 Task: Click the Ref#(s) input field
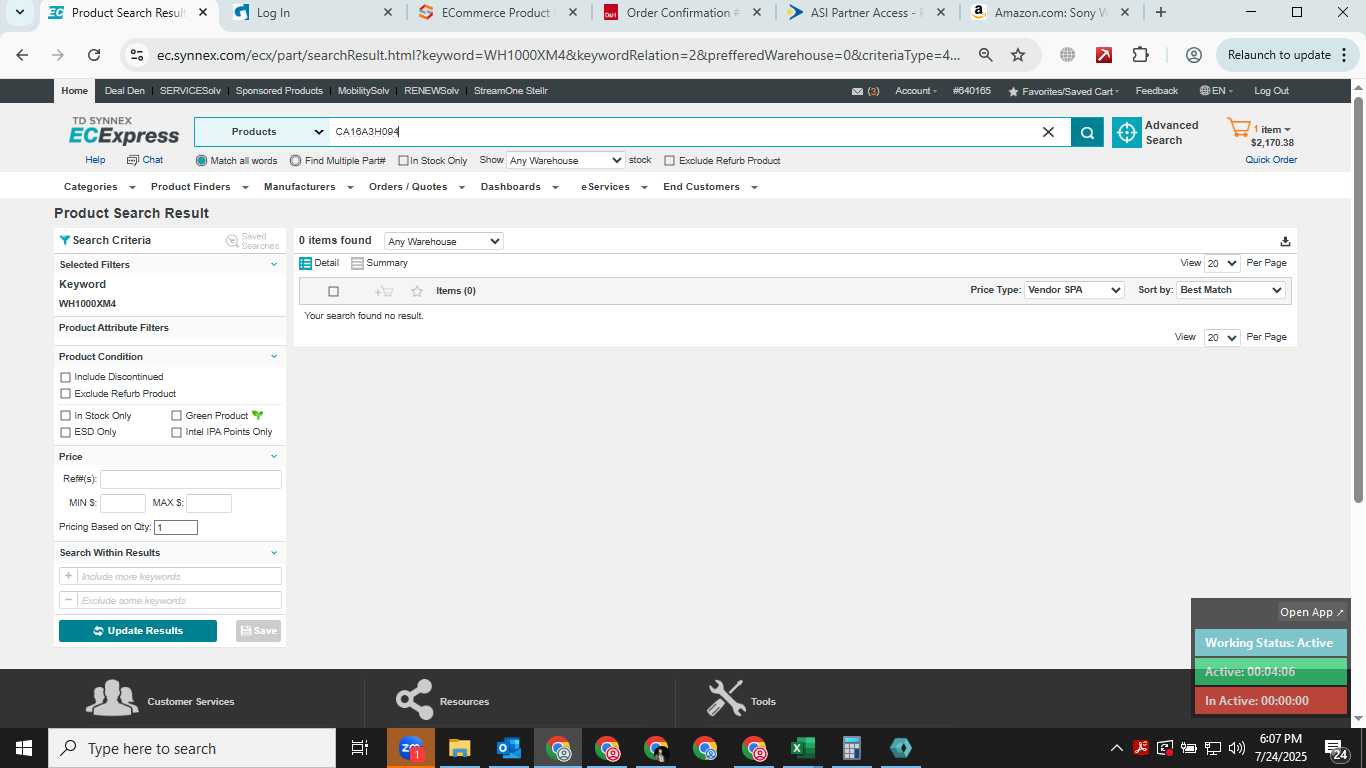coord(190,479)
